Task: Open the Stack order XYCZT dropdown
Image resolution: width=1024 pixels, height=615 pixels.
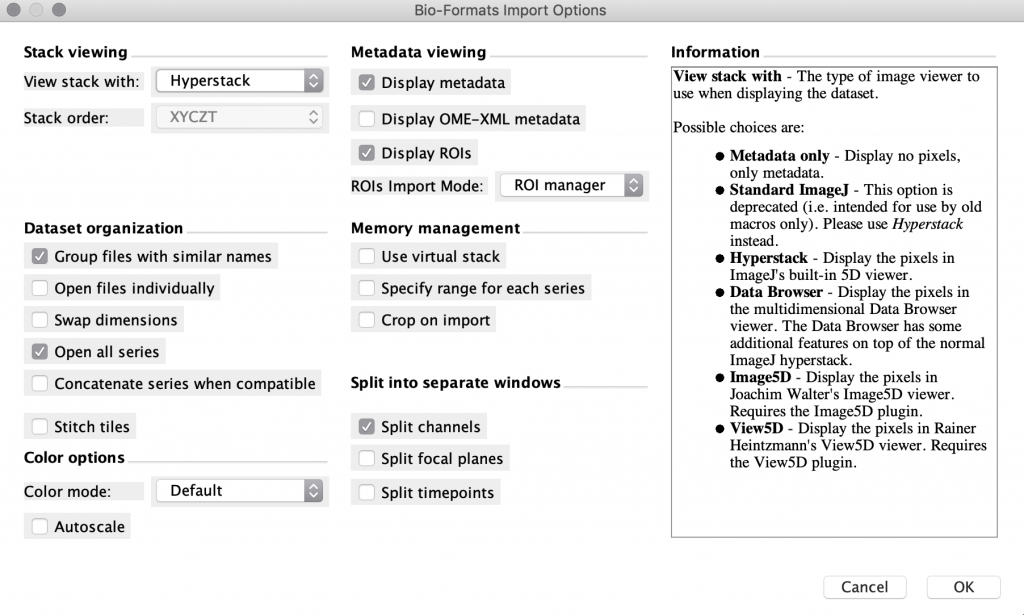Action: pyautogui.click(x=240, y=118)
